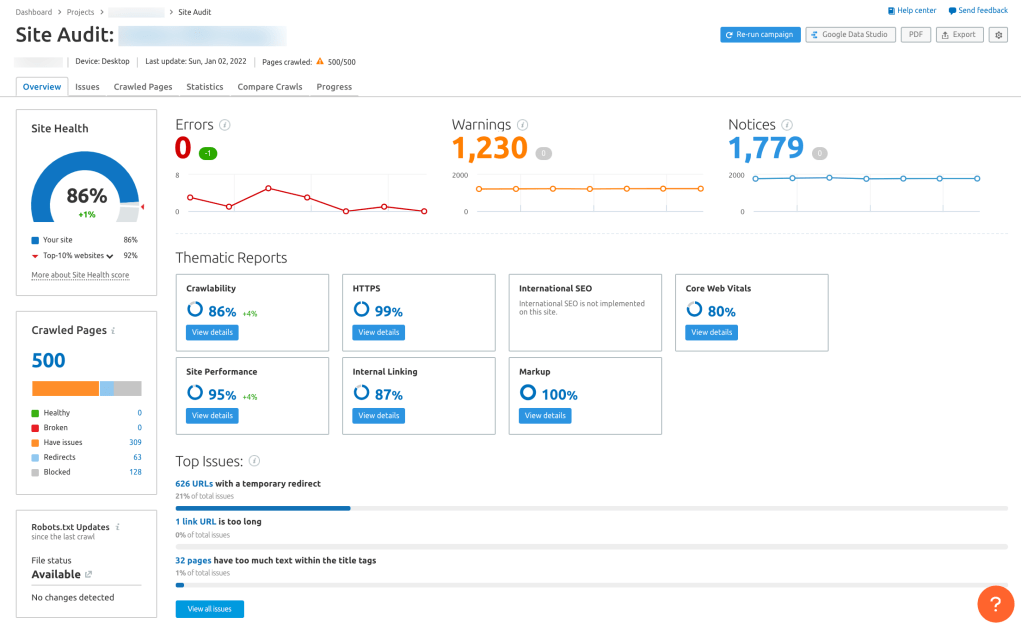Open details for the Core Web Vitals report
Image resolution: width=1021 pixels, height=630 pixels.
[x=710, y=331]
